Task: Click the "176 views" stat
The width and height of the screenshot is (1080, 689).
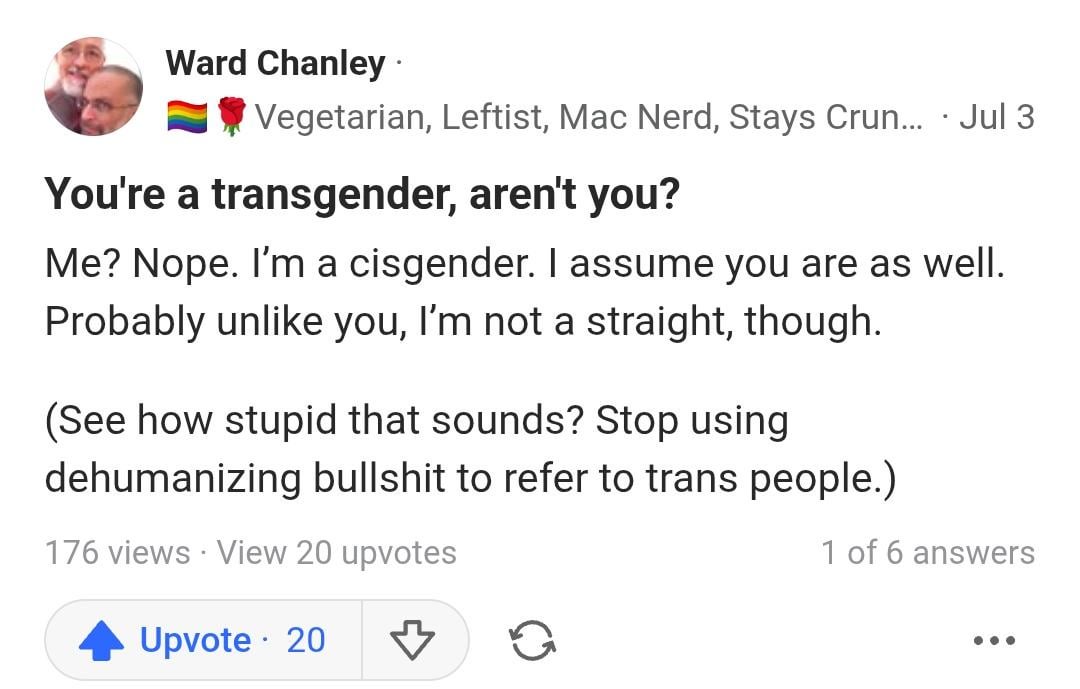Action: point(117,552)
